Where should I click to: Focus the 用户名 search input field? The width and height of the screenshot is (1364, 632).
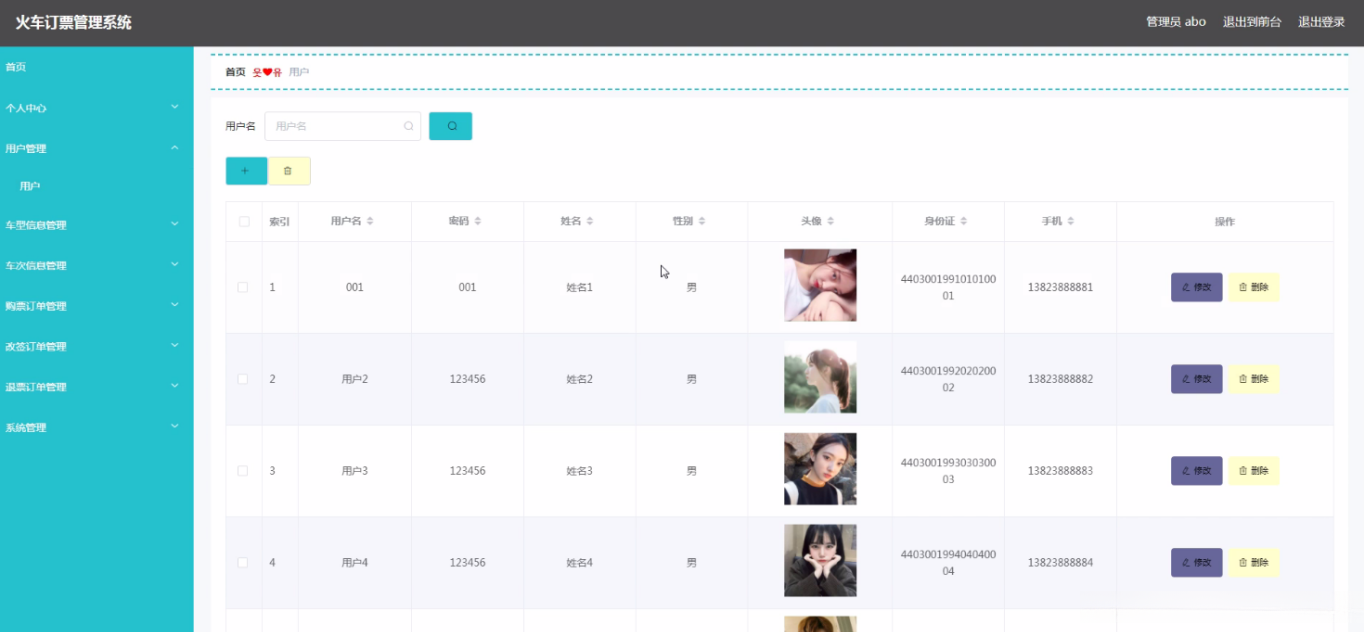click(342, 126)
